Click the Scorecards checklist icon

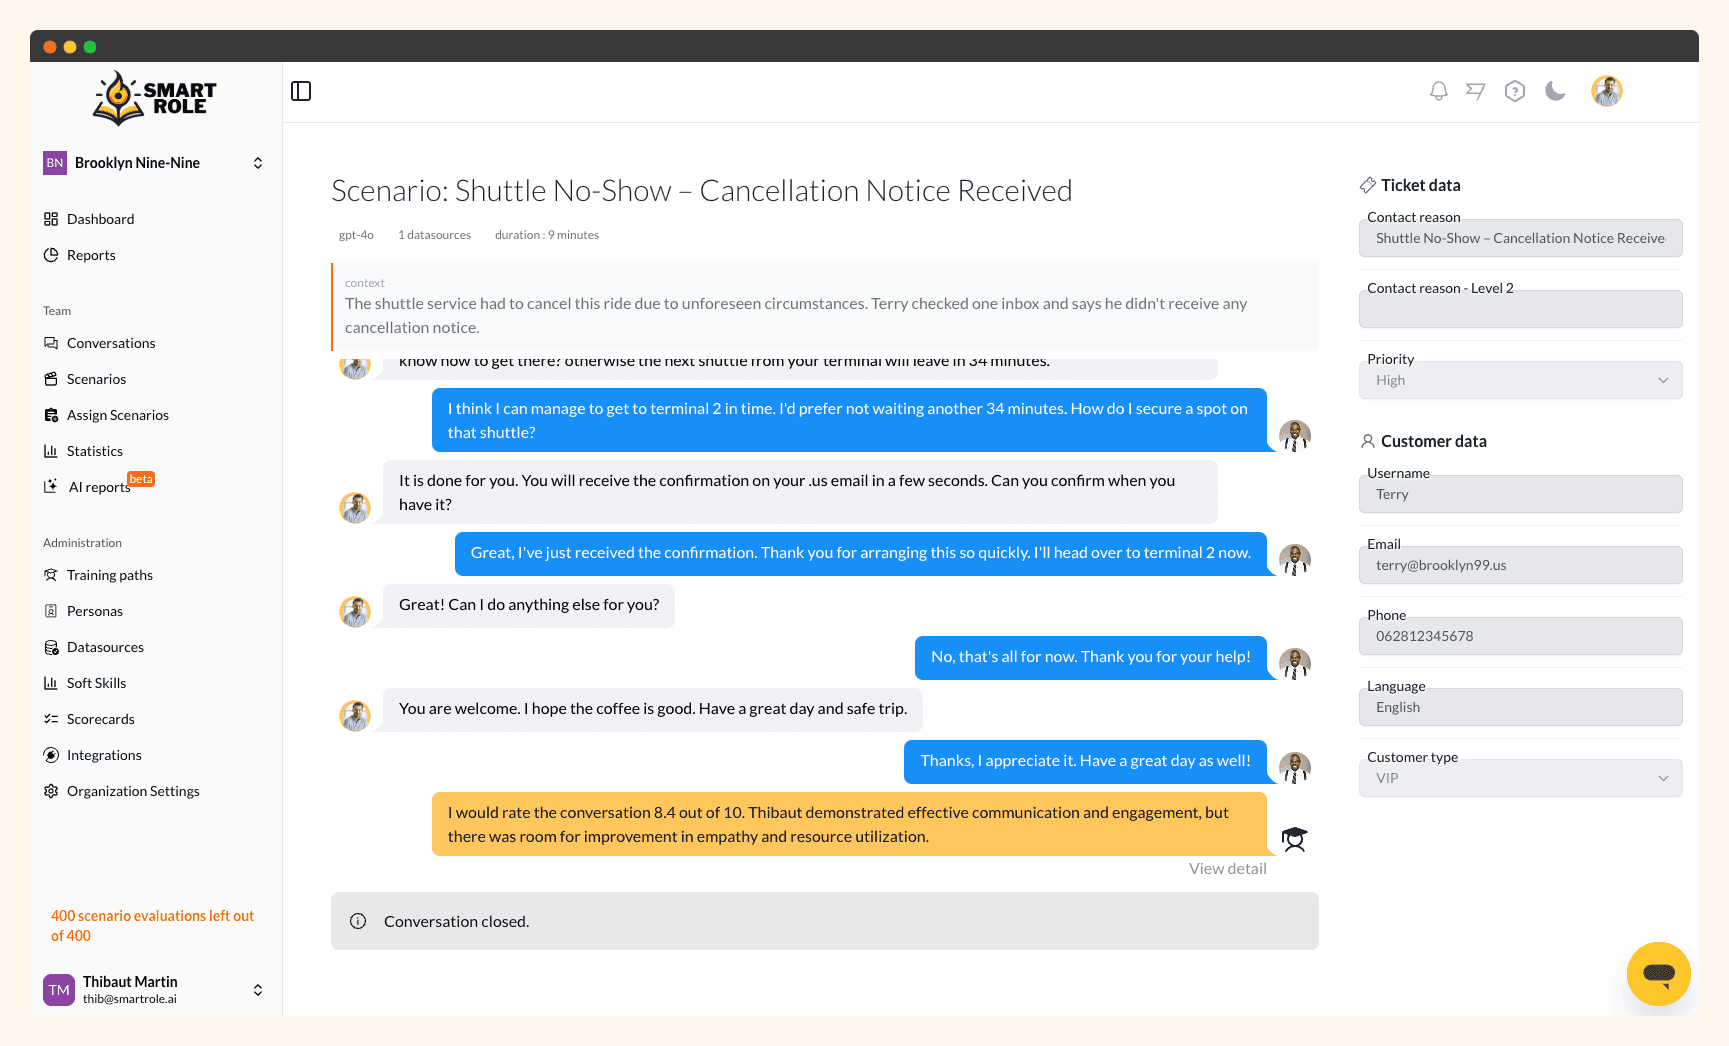pos(51,719)
